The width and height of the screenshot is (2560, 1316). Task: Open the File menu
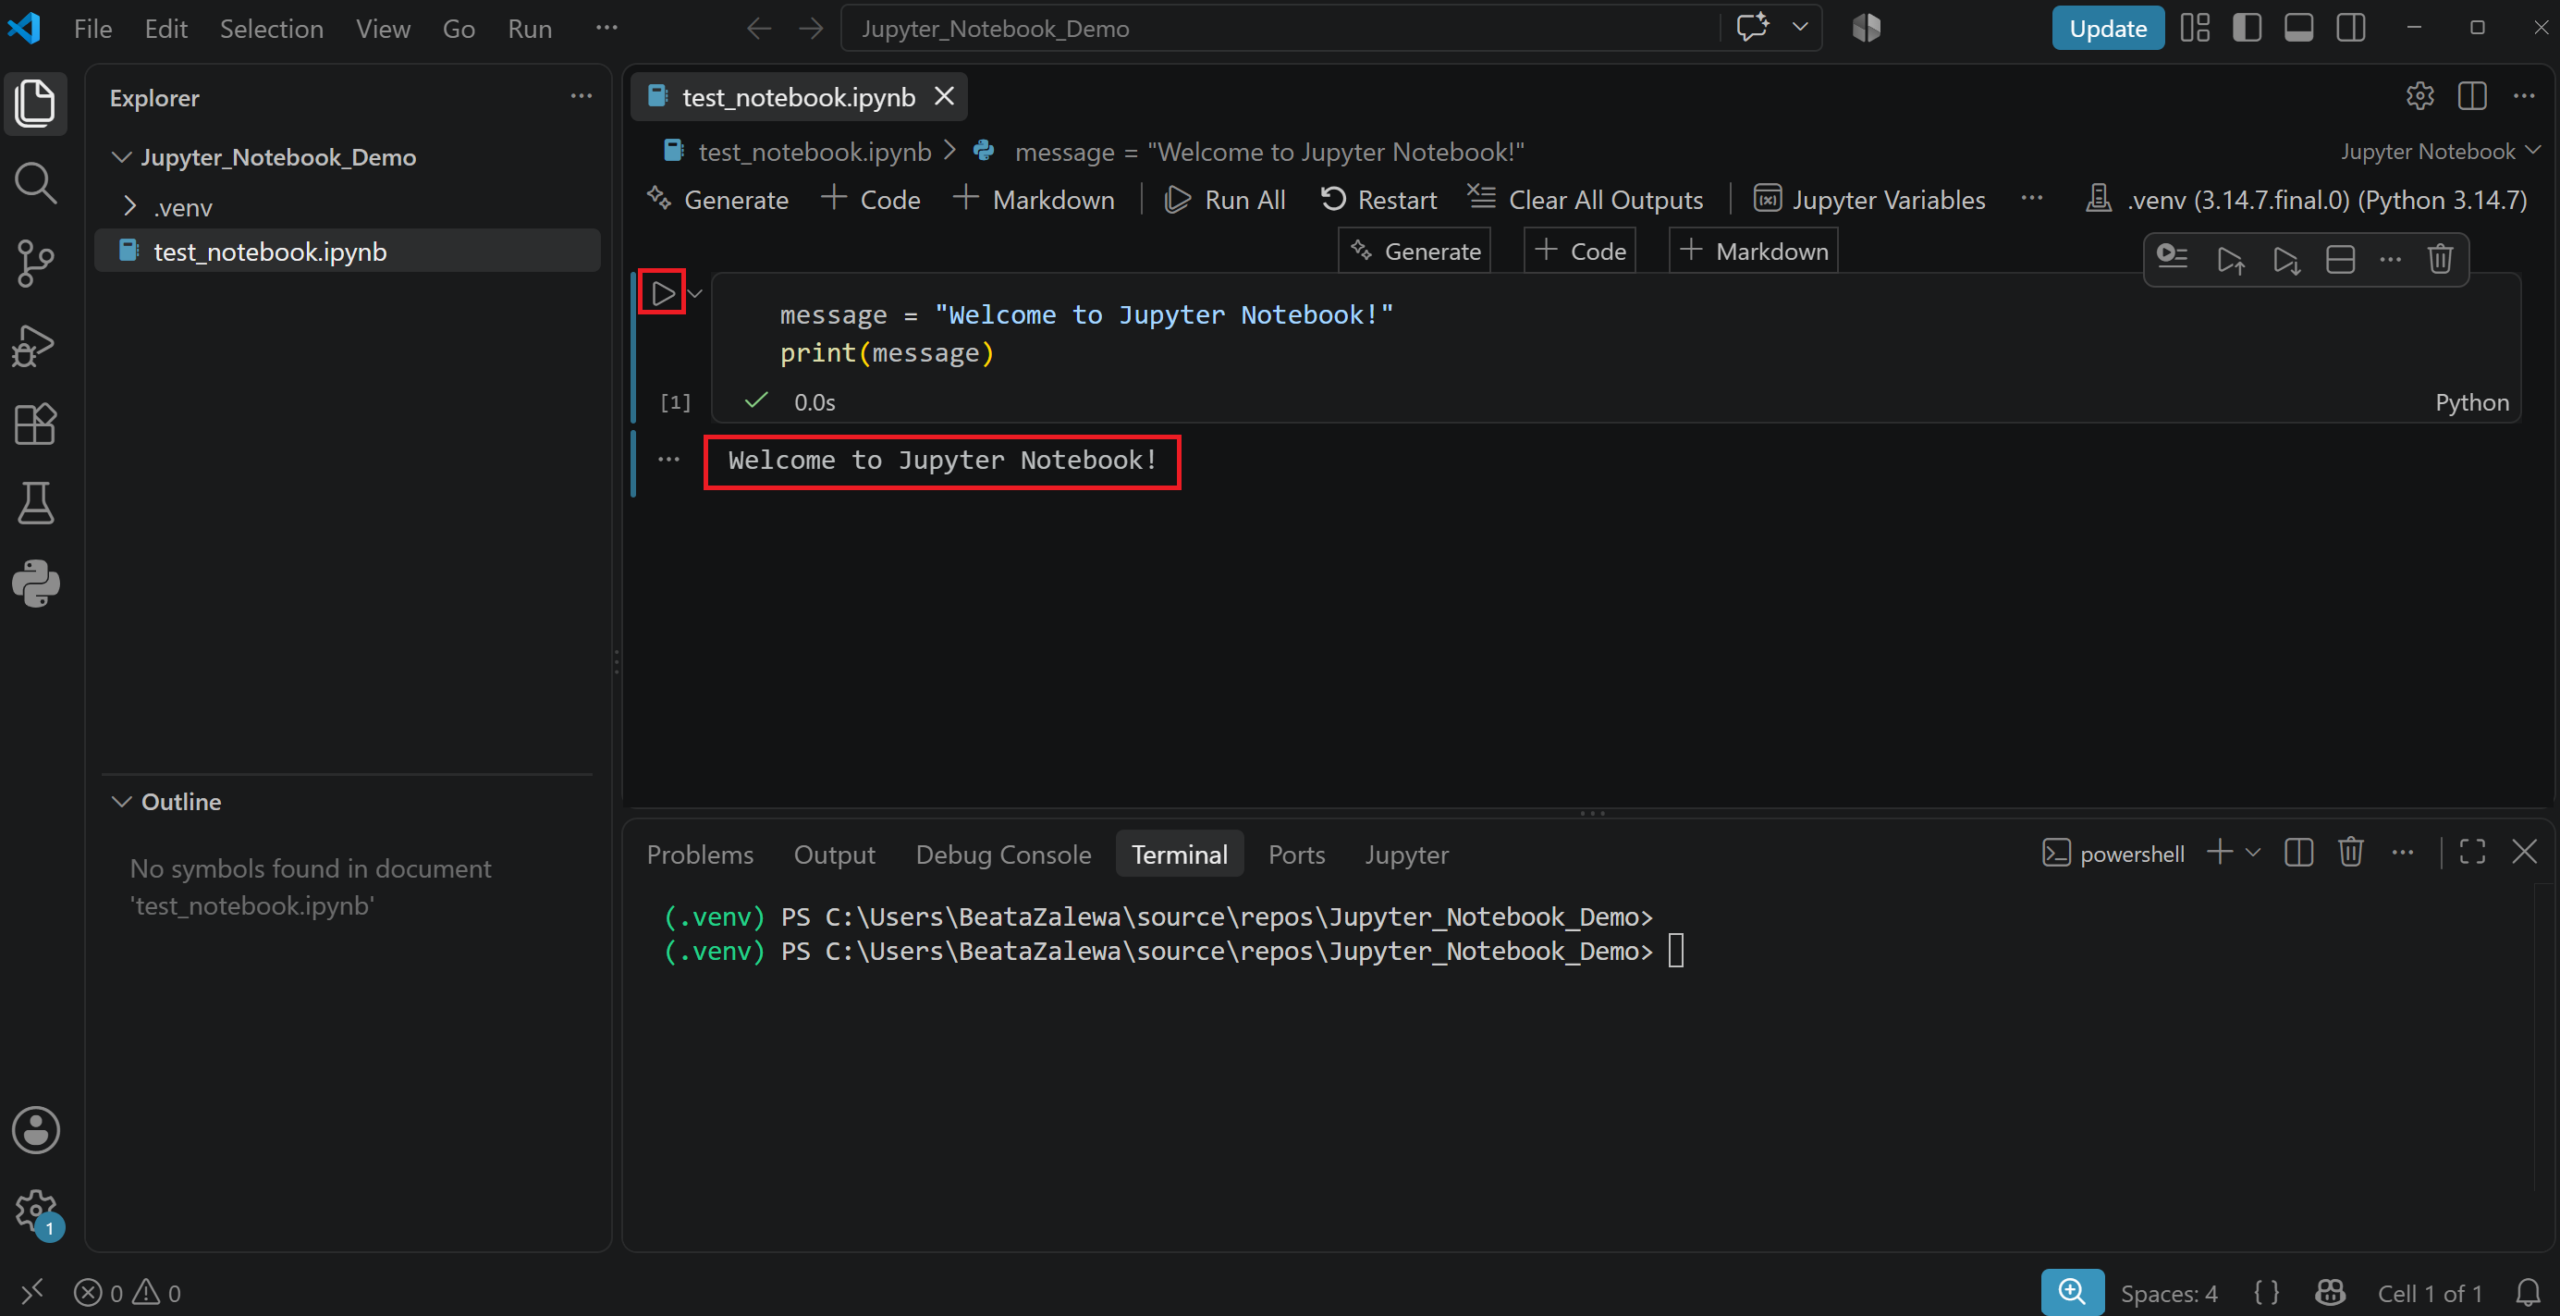point(92,28)
